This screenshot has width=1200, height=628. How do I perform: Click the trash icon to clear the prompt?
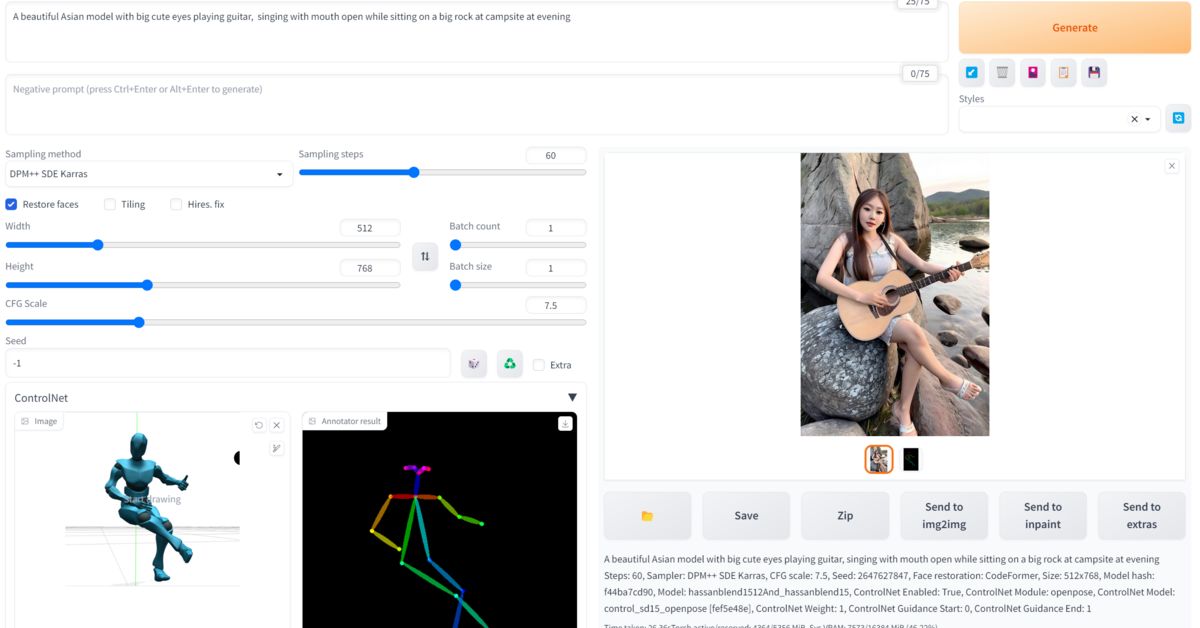(x=1002, y=73)
